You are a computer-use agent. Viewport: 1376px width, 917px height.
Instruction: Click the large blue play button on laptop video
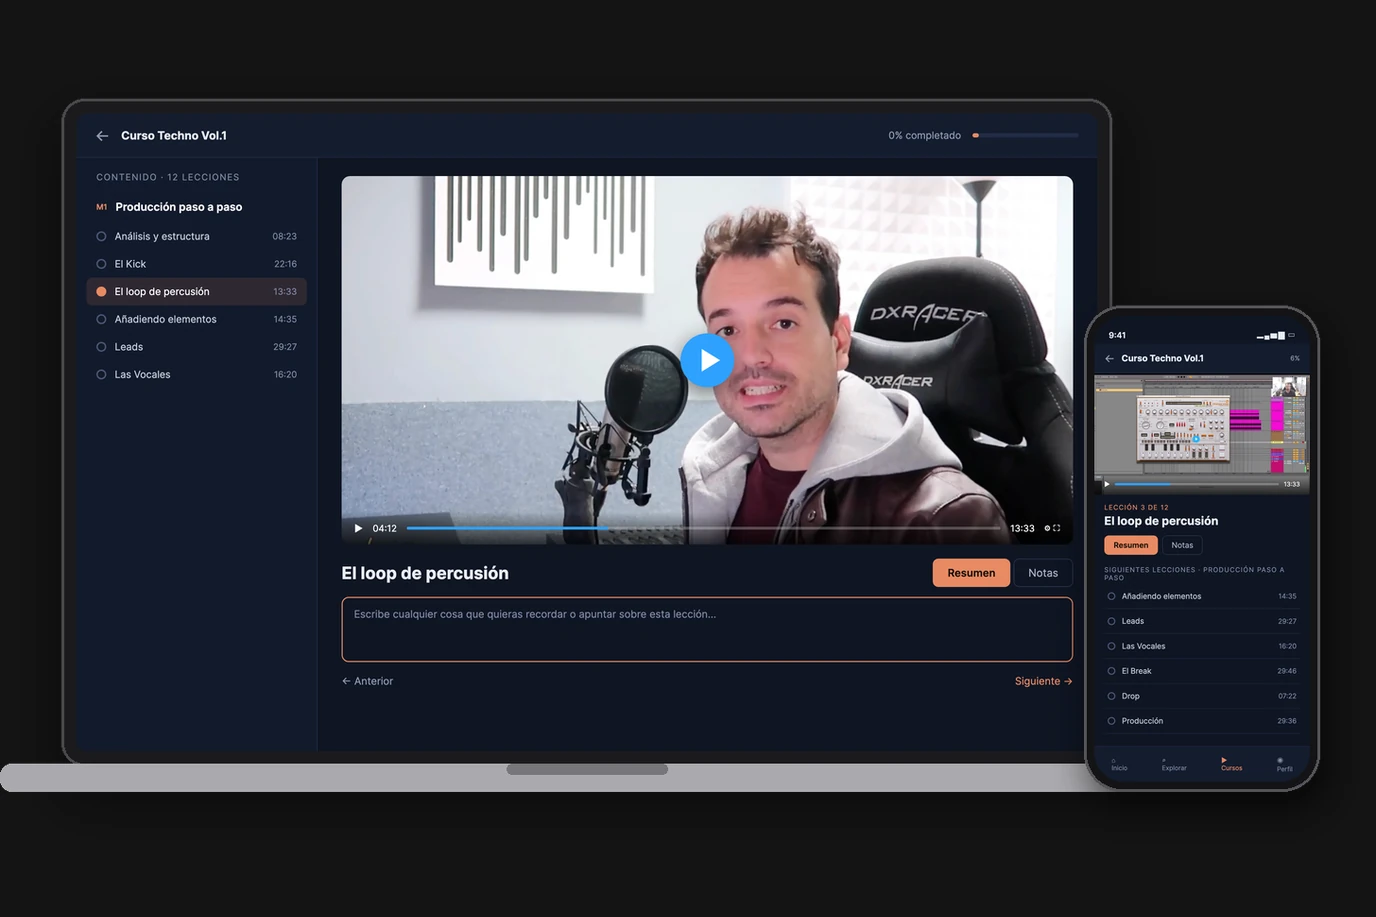(x=708, y=360)
